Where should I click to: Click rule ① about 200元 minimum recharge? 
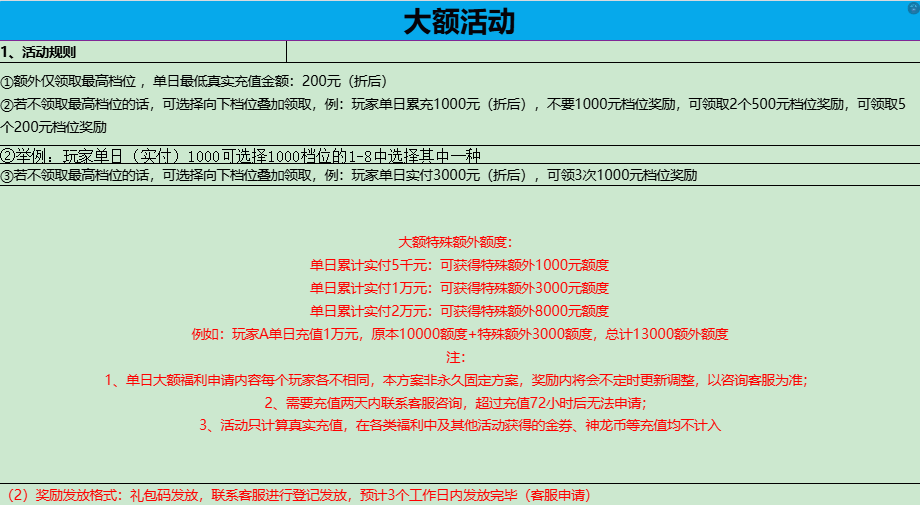(x=194, y=82)
